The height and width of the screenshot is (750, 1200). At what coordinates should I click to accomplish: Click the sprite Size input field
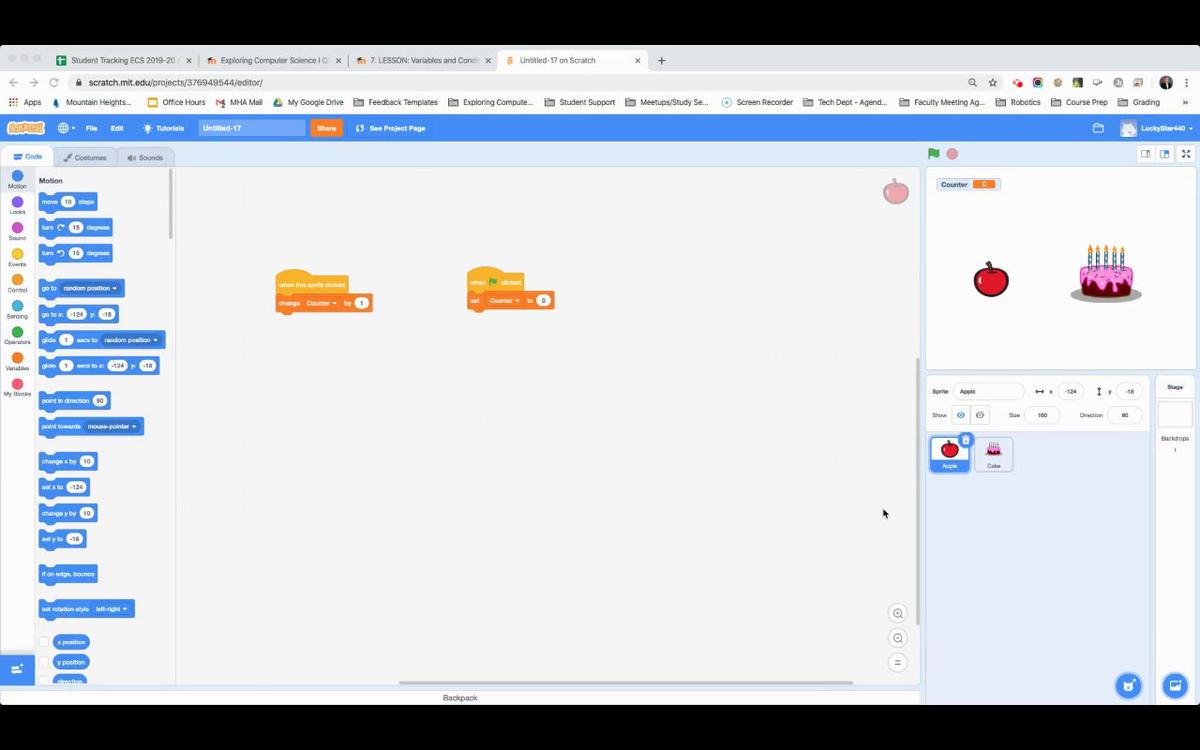tap(1042, 415)
